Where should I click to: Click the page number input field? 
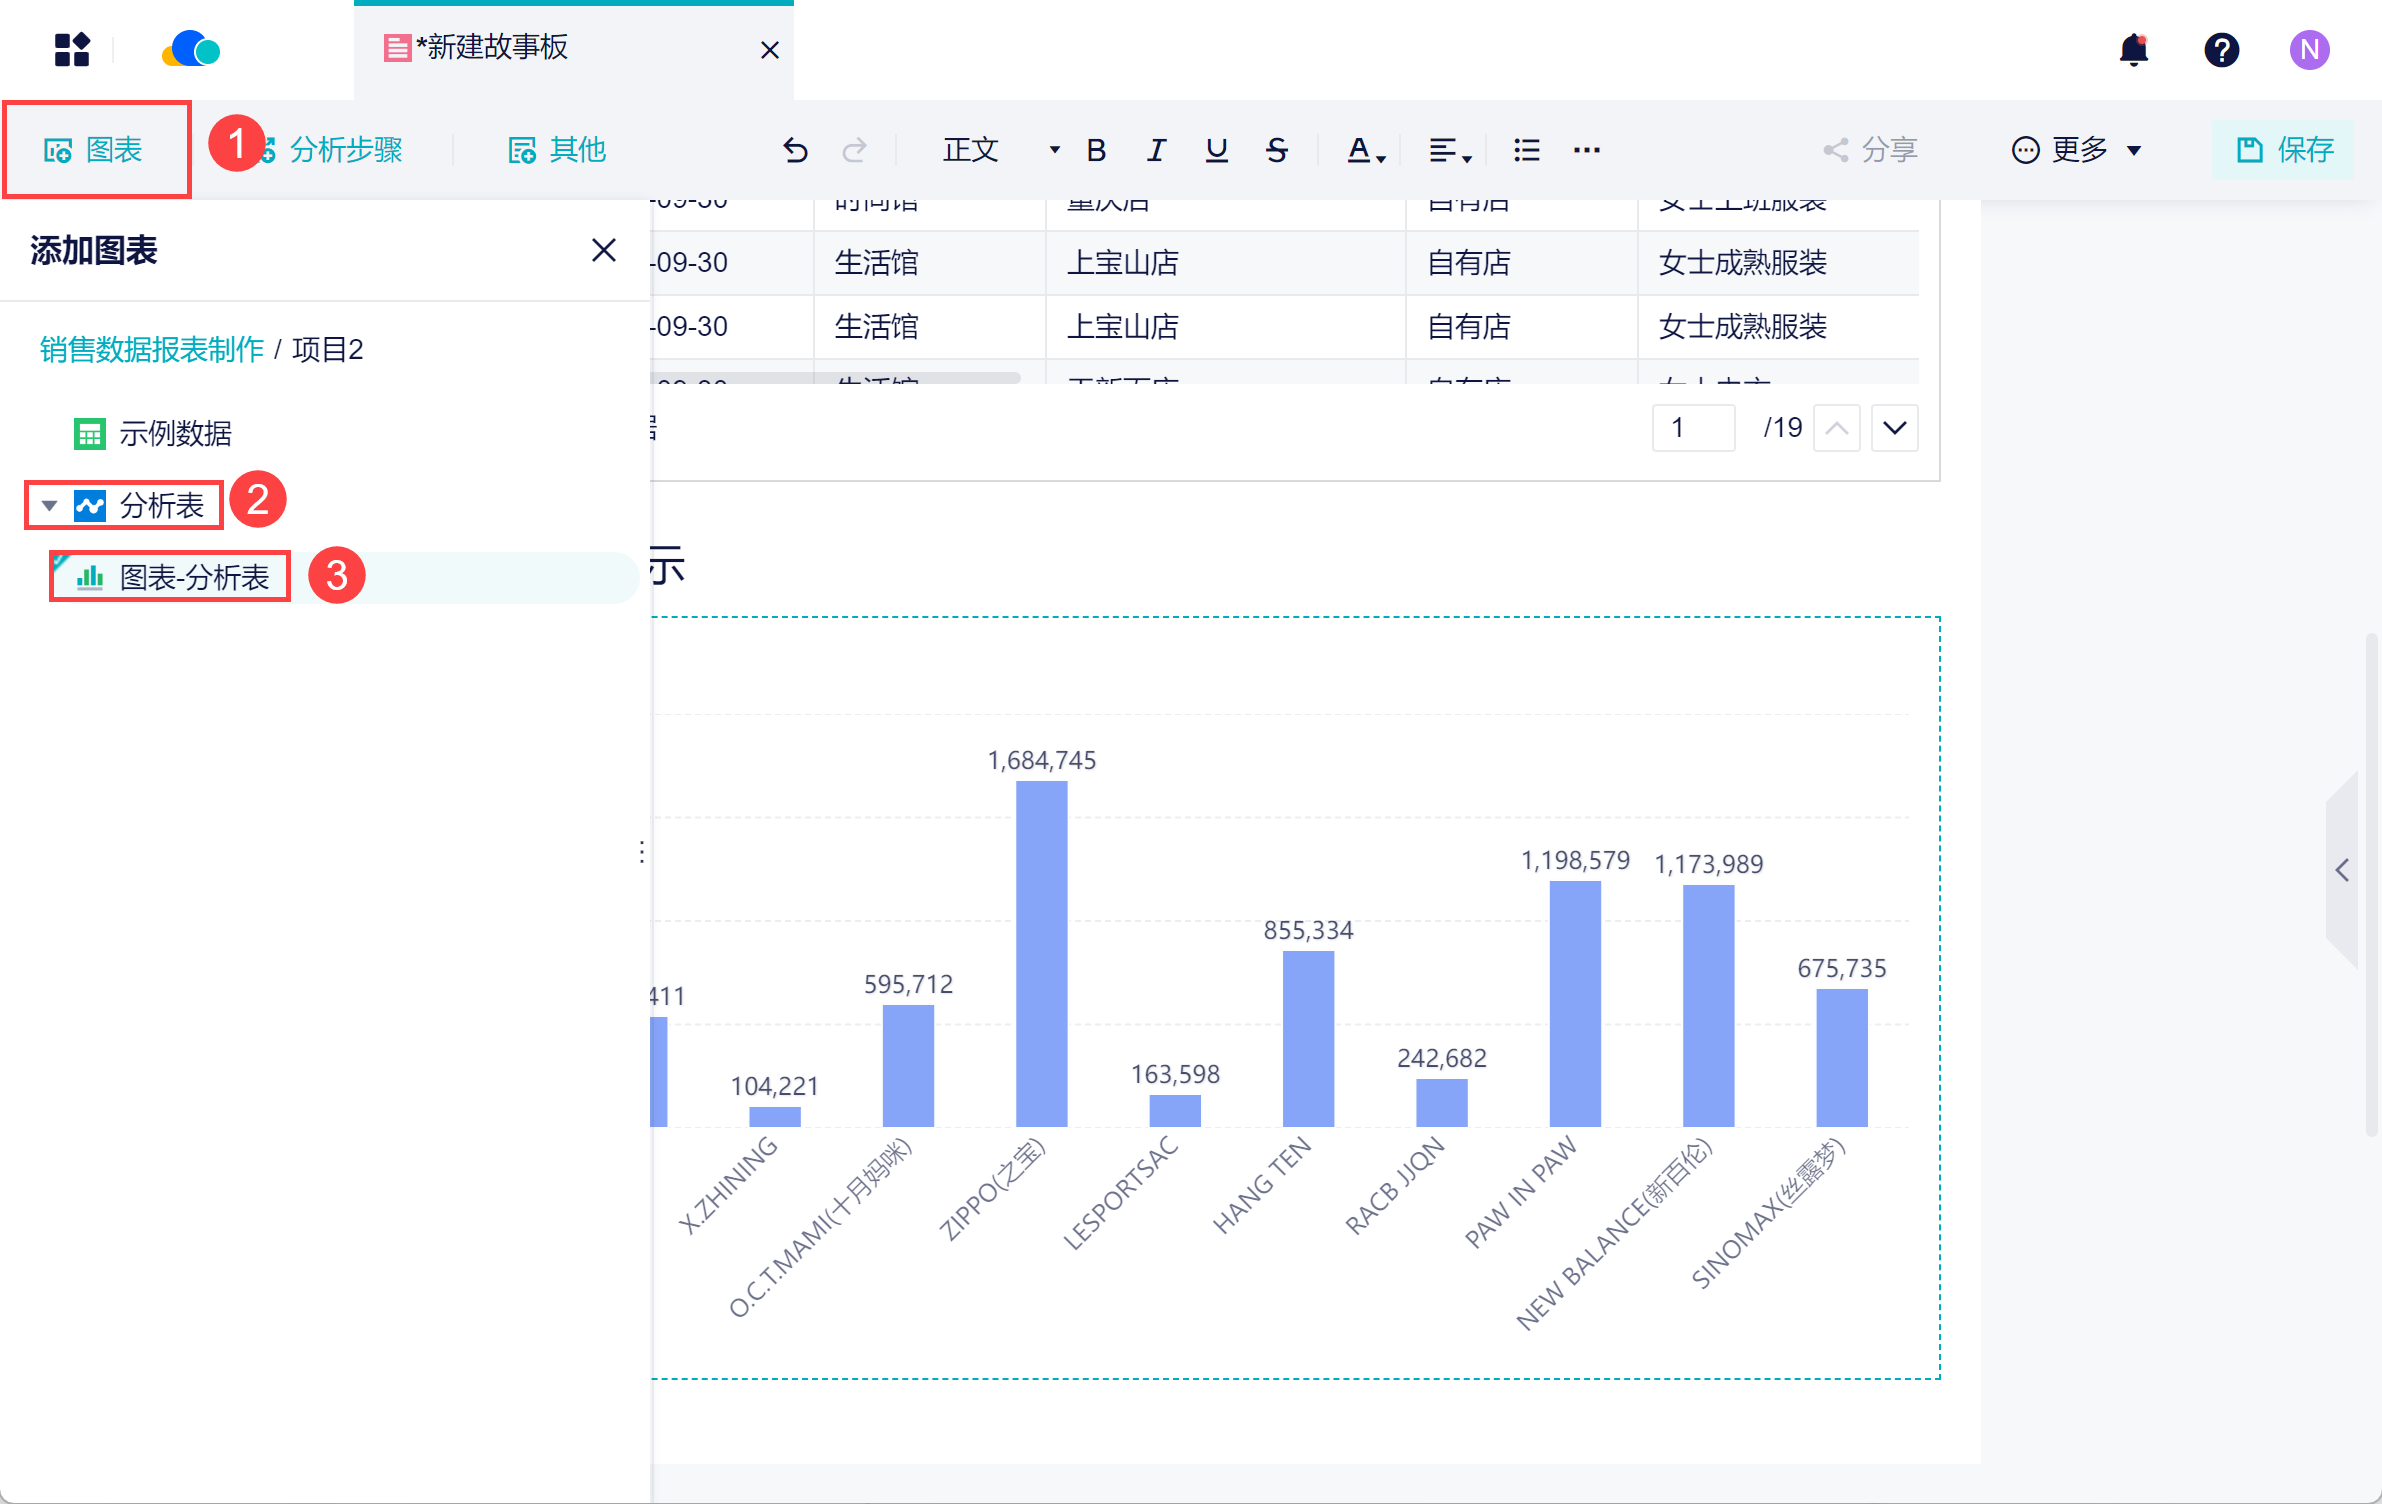pyautogui.click(x=1693, y=427)
